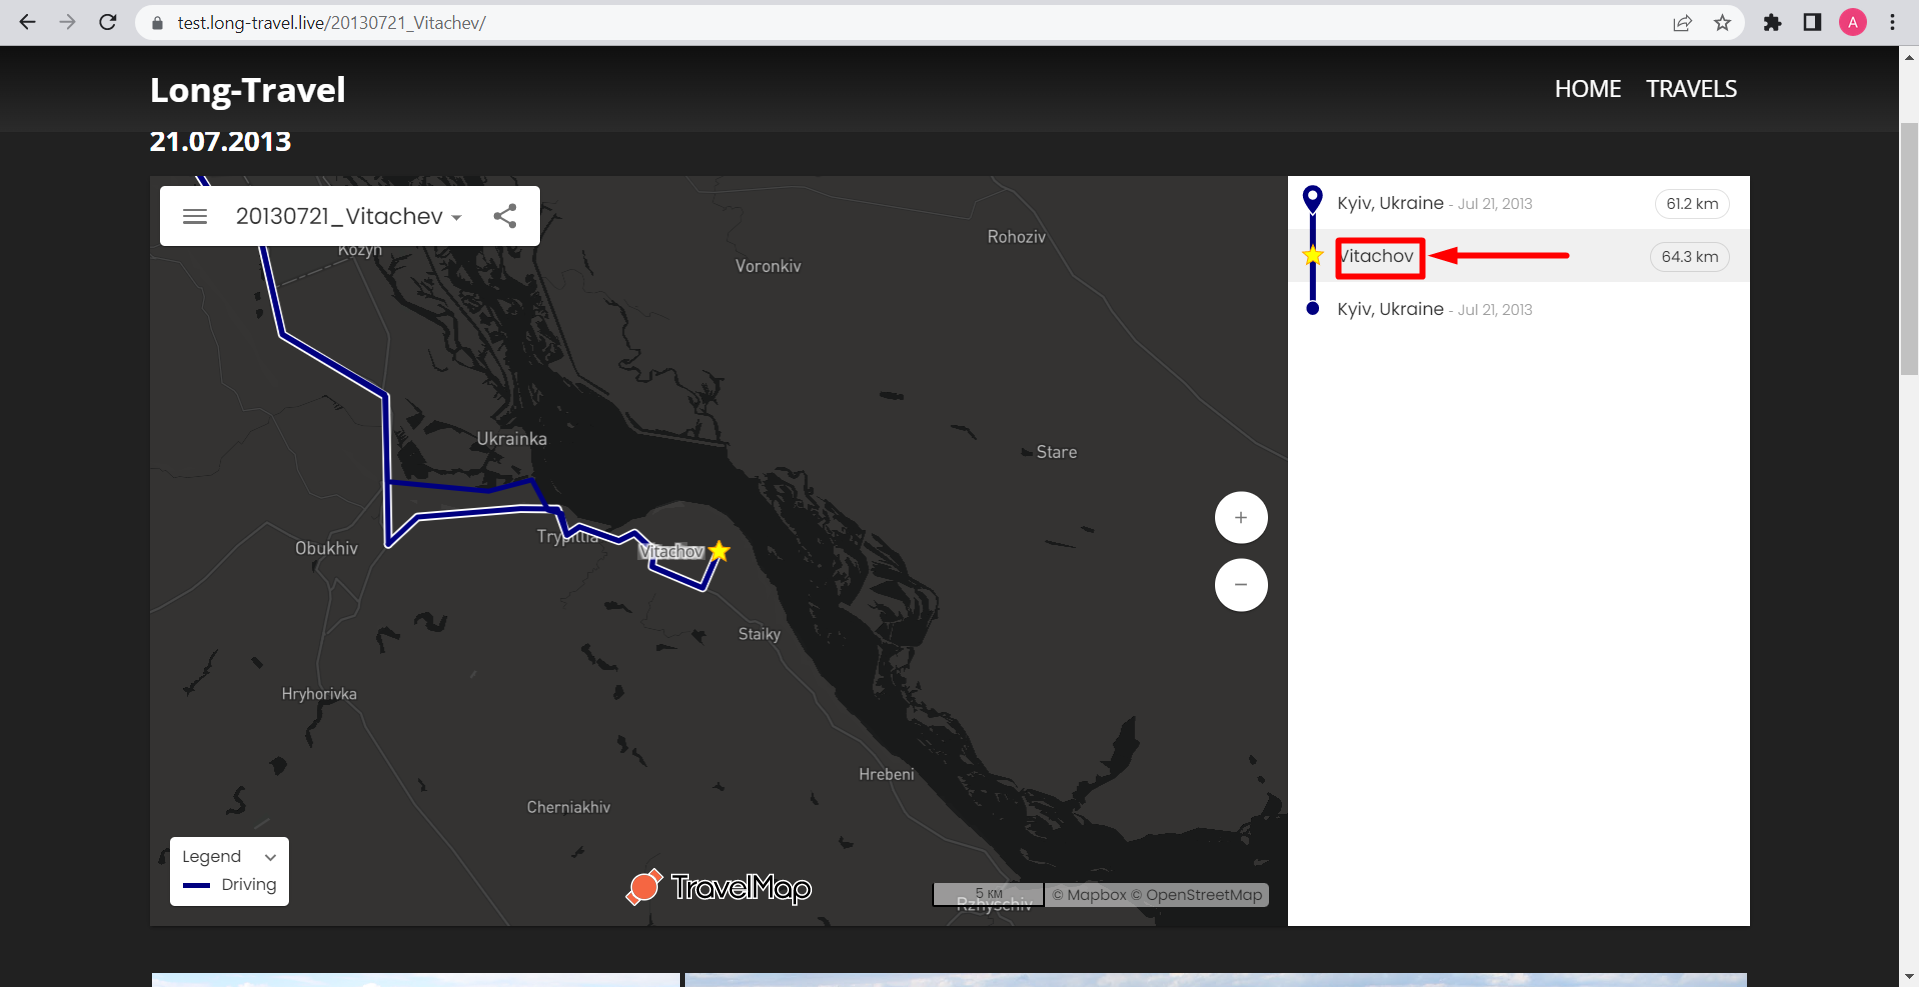The image size is (1919, 987).
Task: Click the Stare label on the map
Action: click(1056, 452)
